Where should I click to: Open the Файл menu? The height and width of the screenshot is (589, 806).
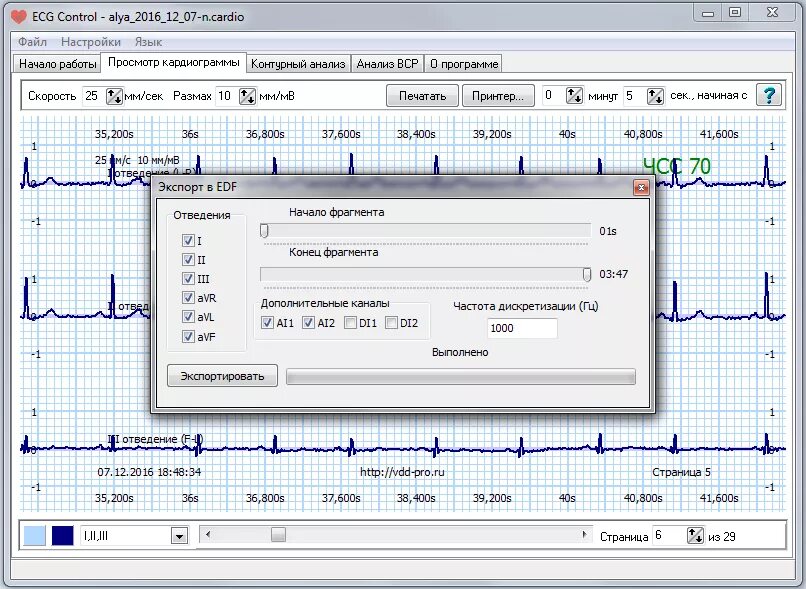[x=32, y=42]
